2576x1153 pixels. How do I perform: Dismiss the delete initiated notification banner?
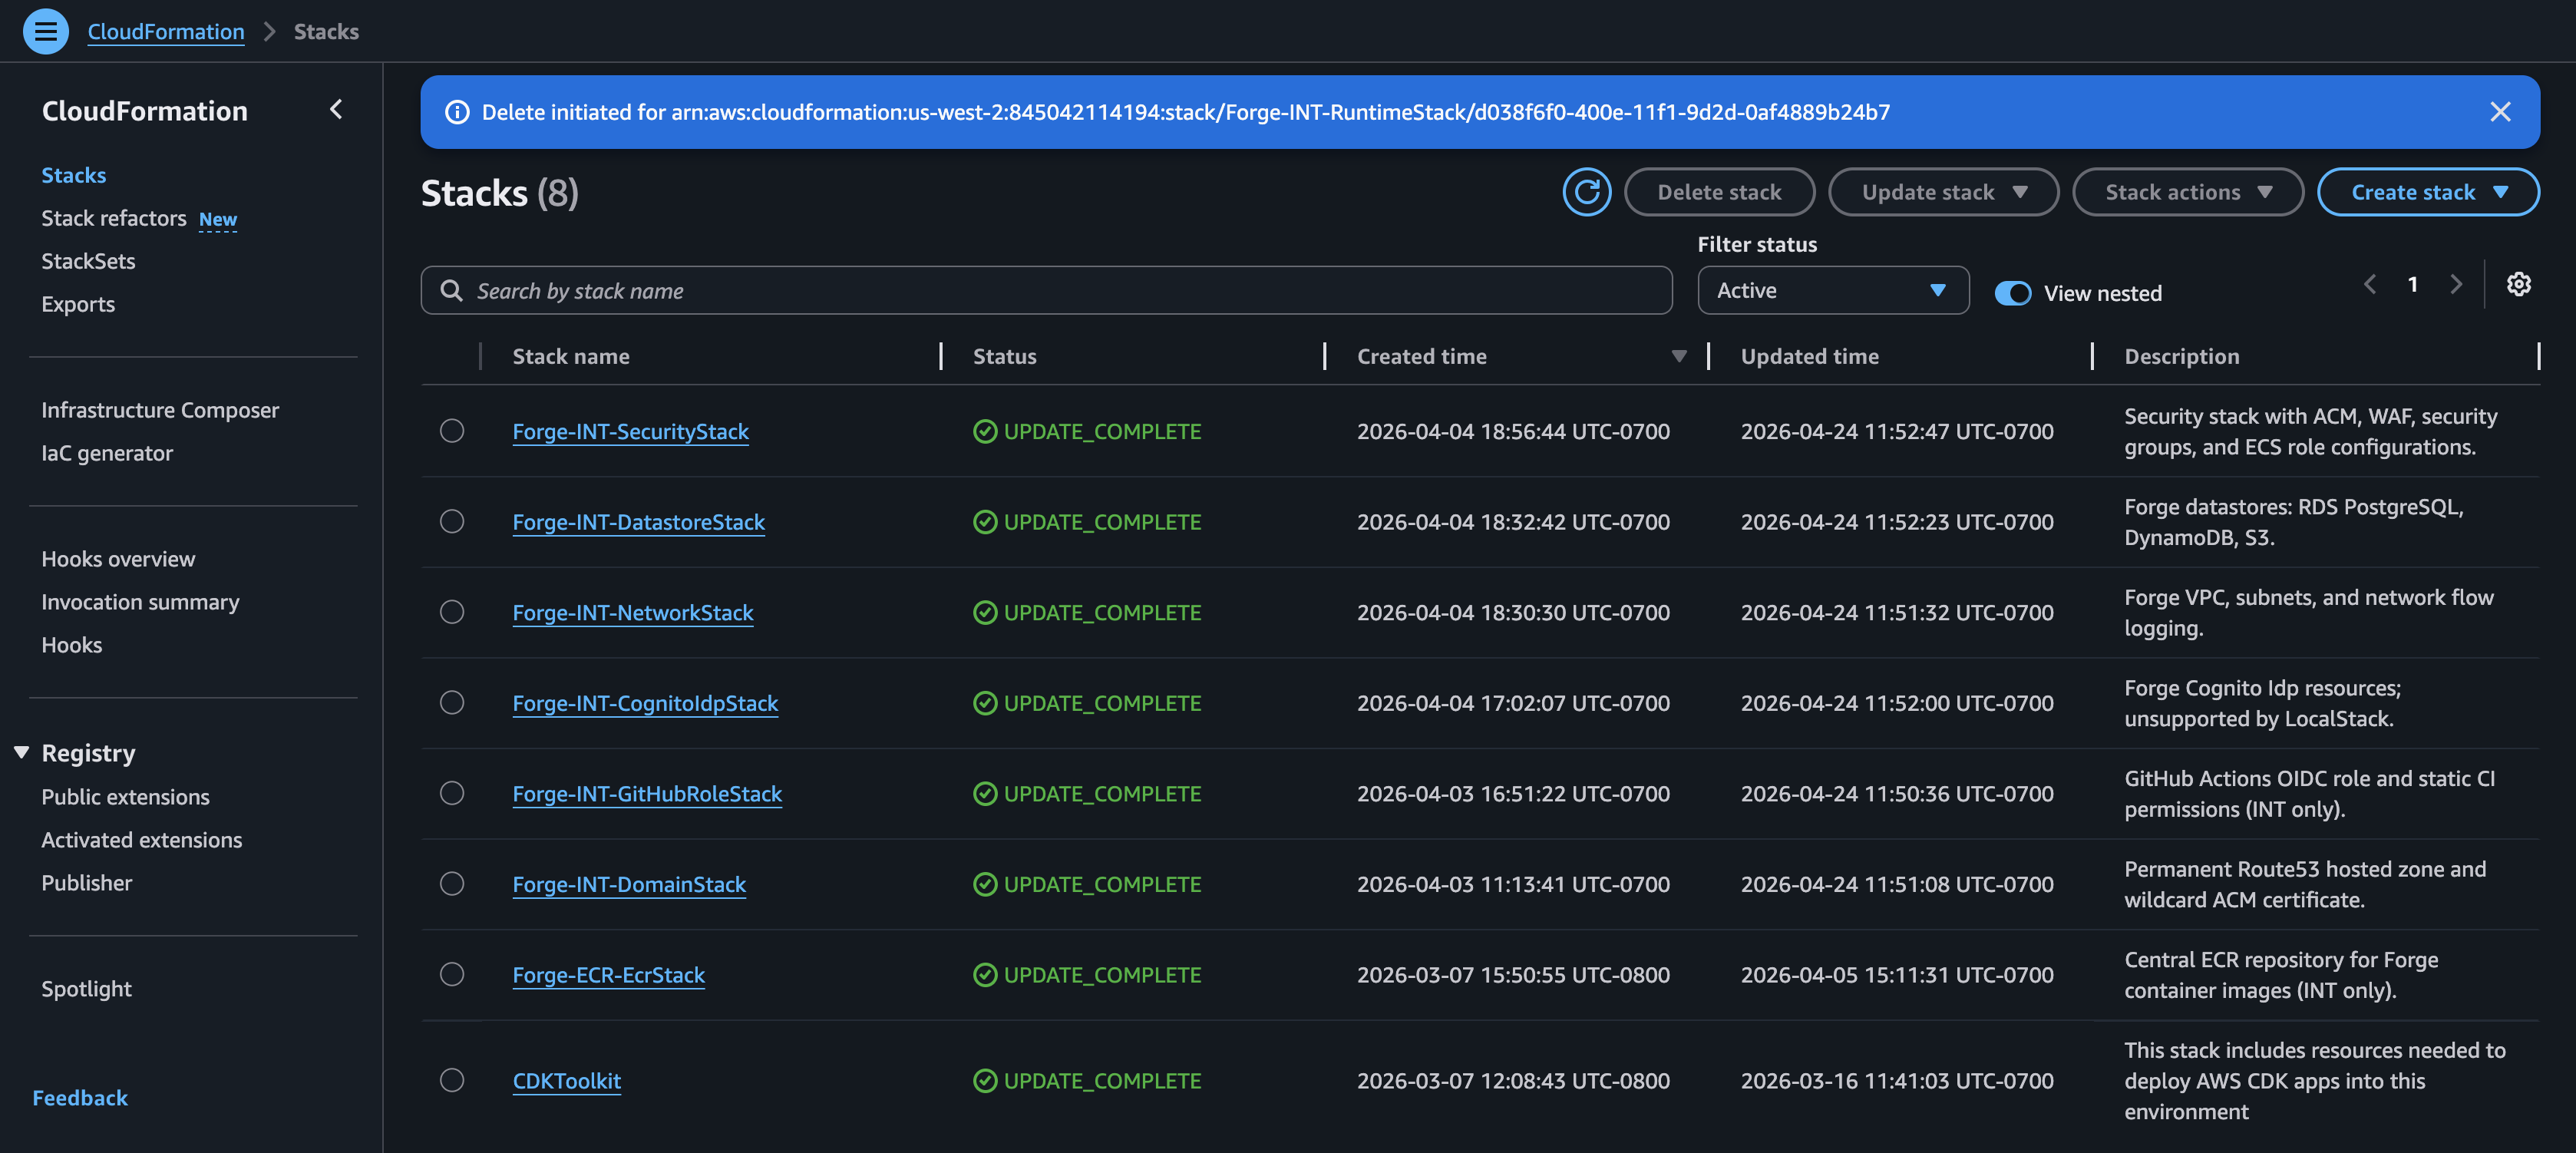click(x=2499, y=112)
